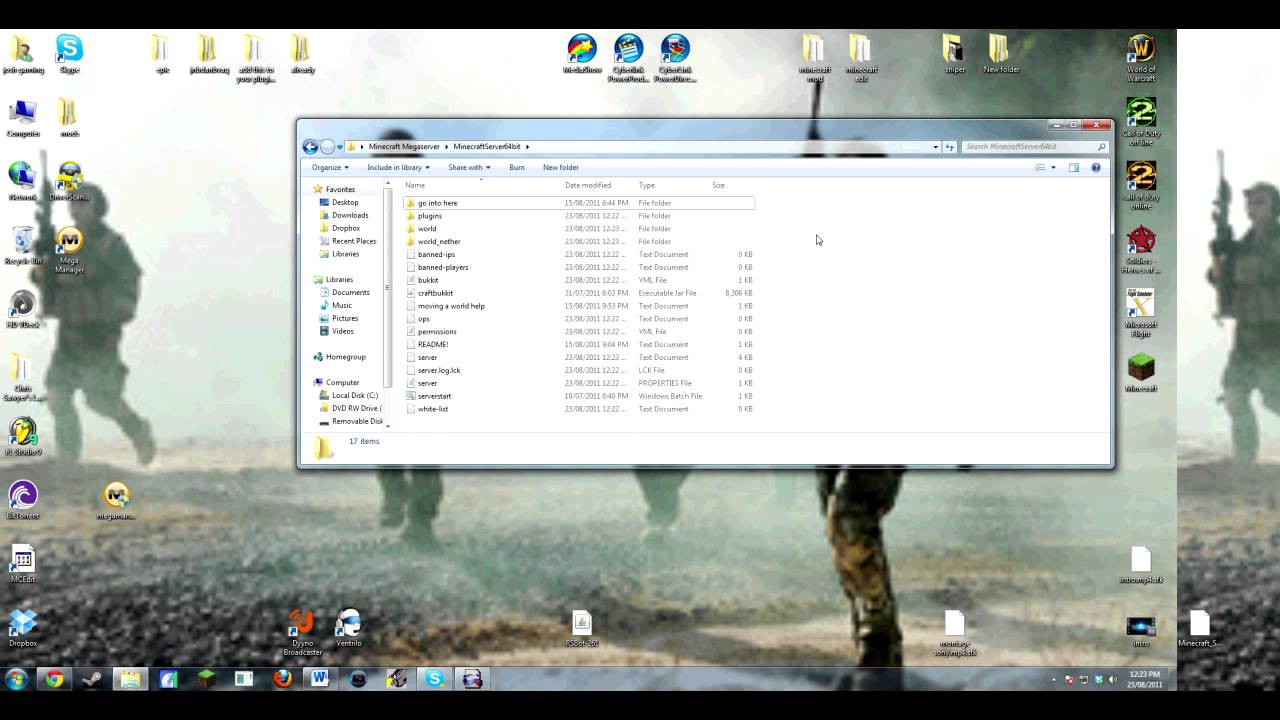This screenshot has height=720, width=1280.
Task: Select the Minecraft grass block desktop icon
Action: (x=1141, y=373)
